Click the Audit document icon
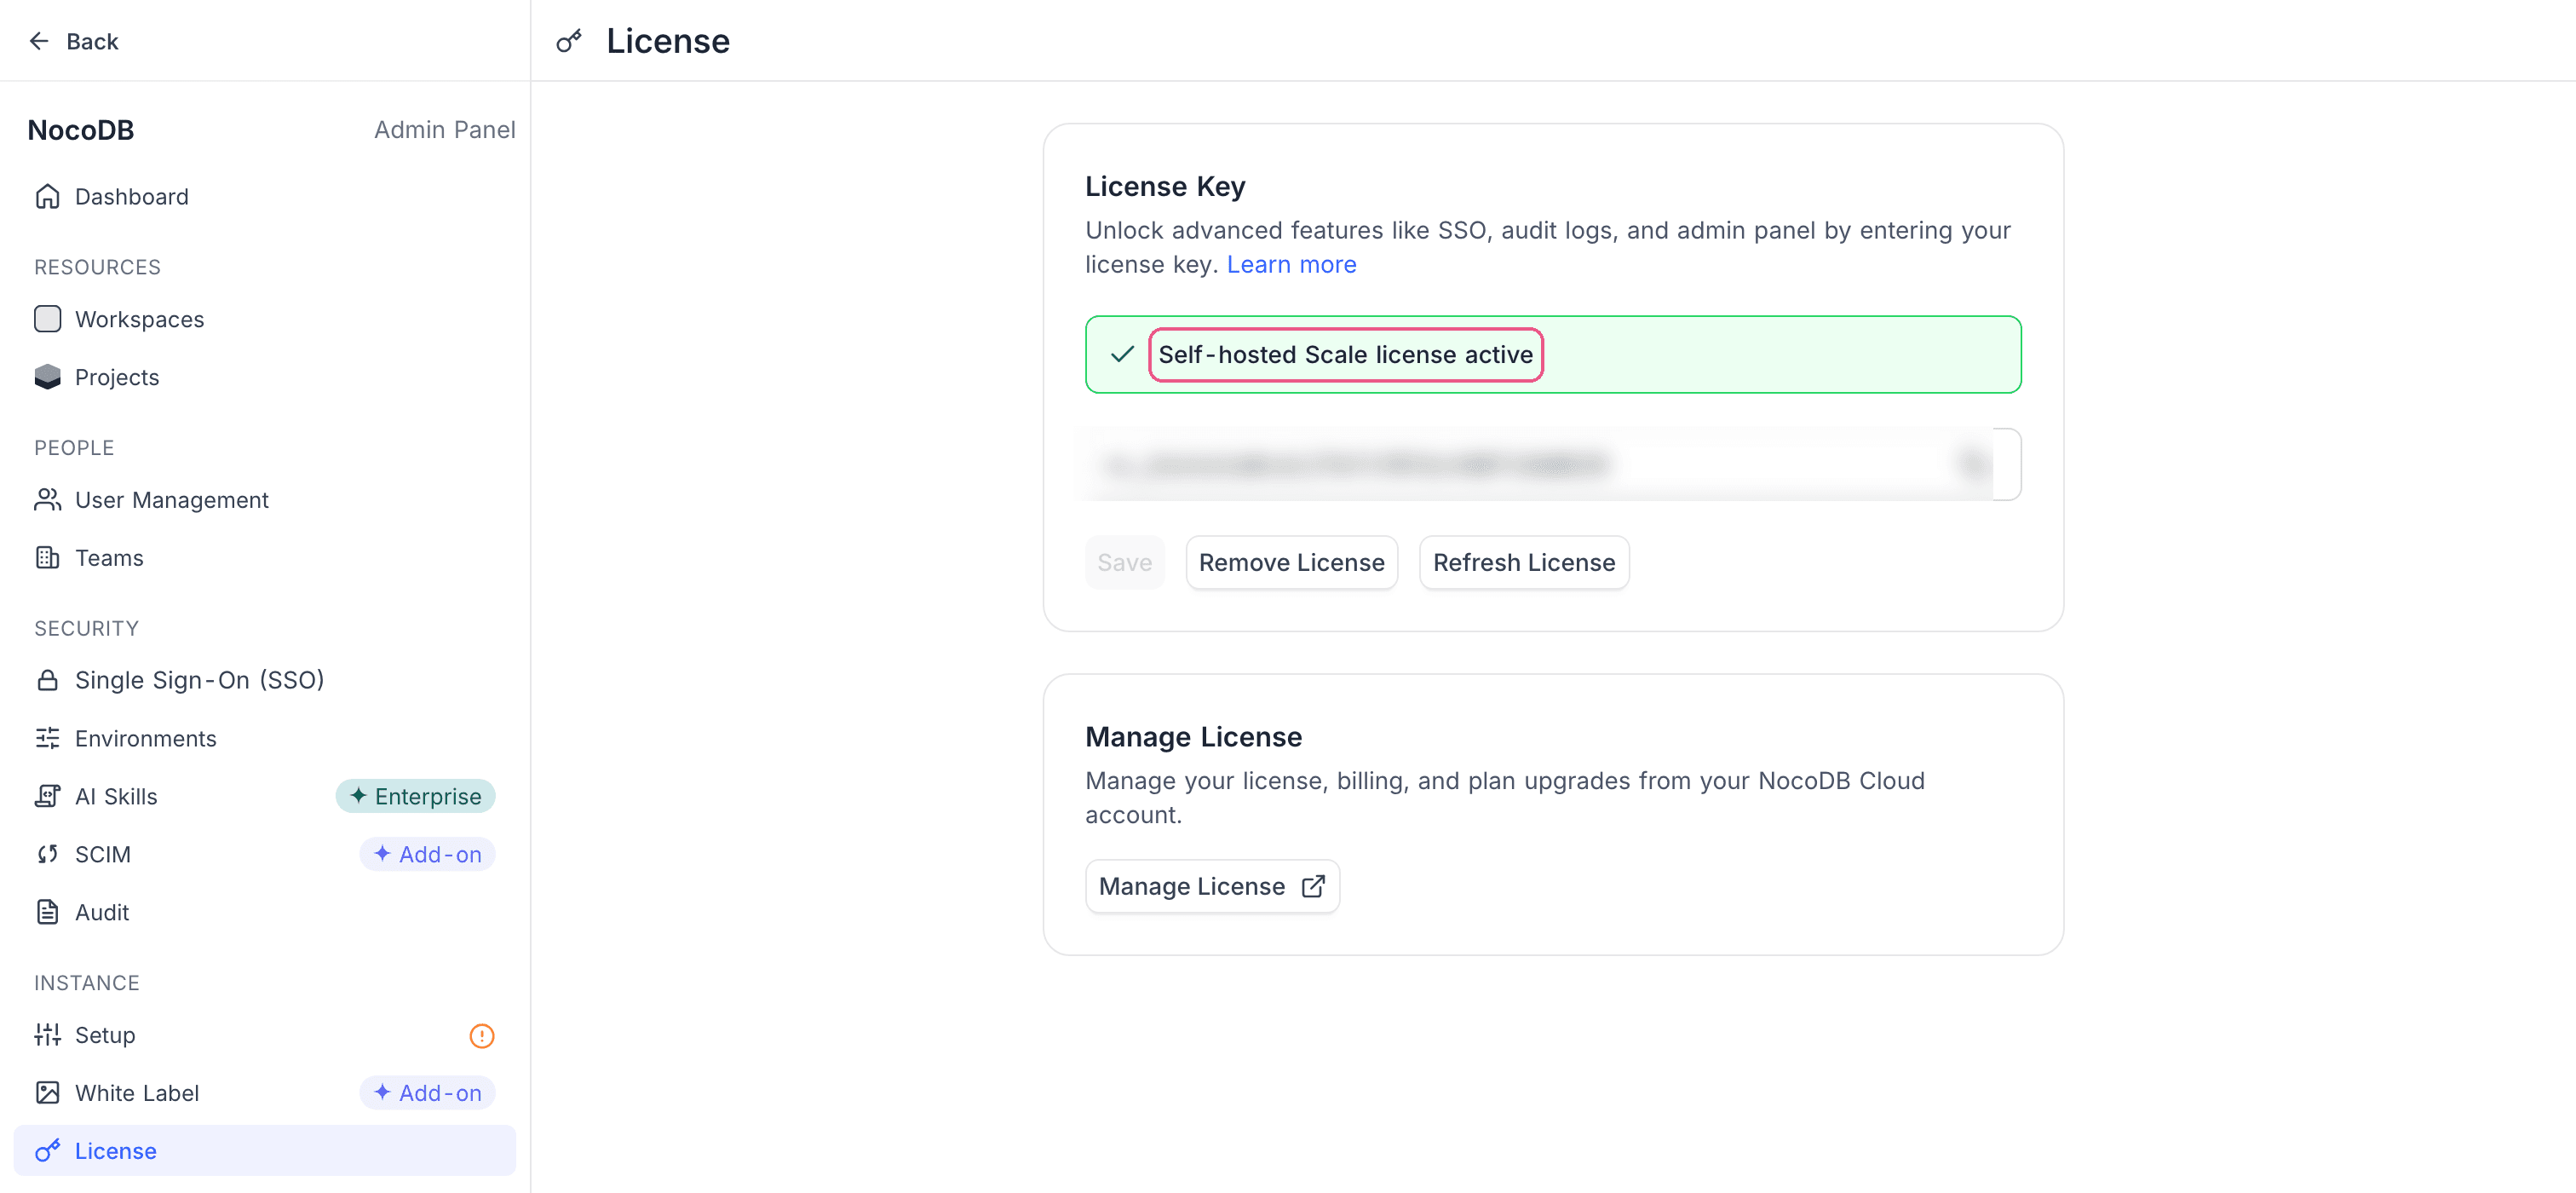2576x1193 pixels. (47, 912)
